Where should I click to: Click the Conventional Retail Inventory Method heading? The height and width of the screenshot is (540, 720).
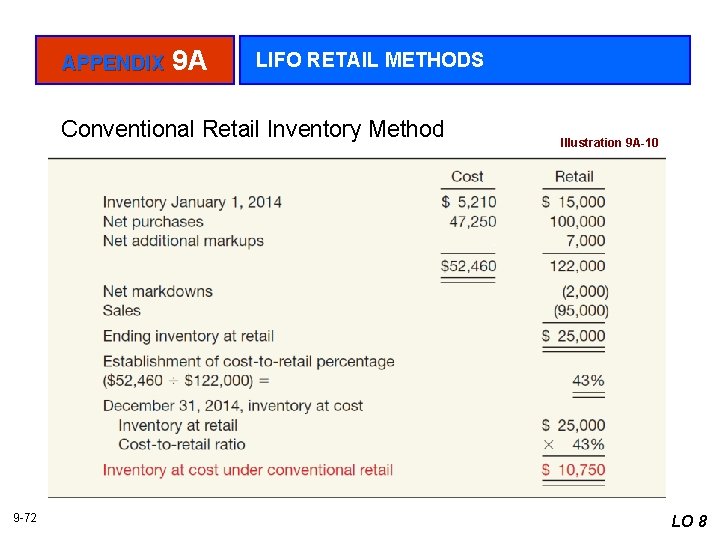[252, 129]
